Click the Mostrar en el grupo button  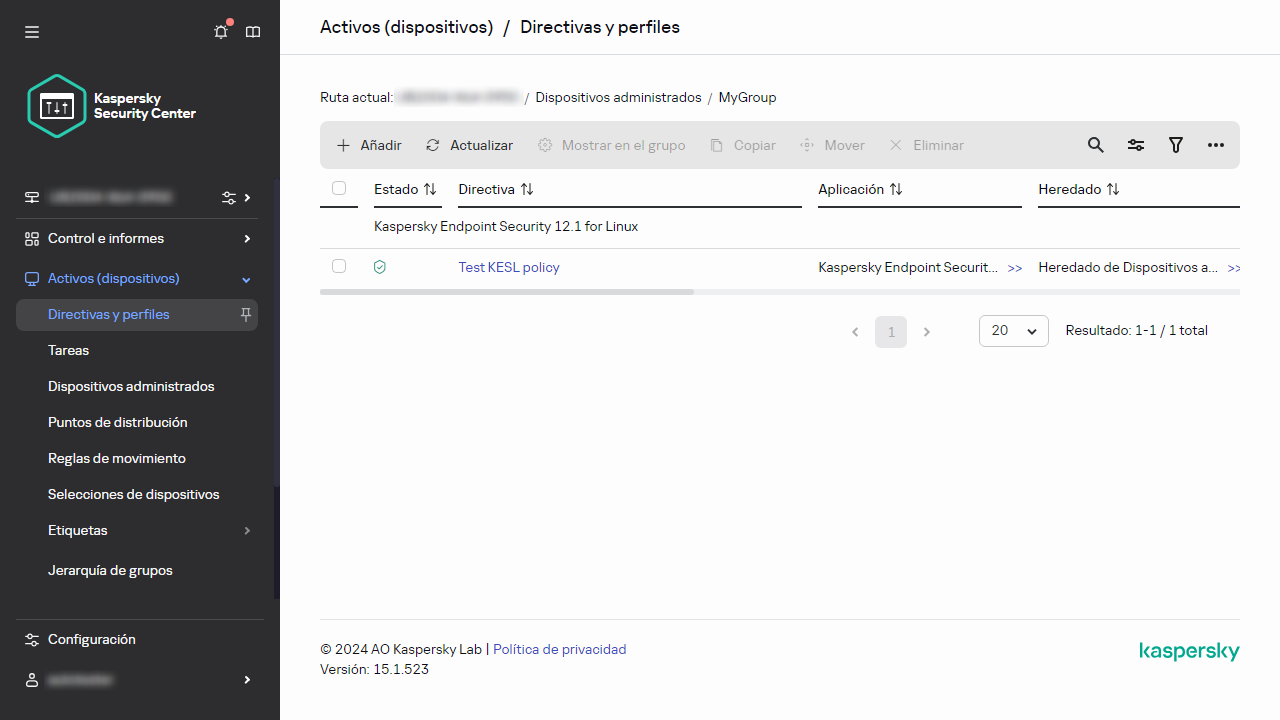[611, 145]
